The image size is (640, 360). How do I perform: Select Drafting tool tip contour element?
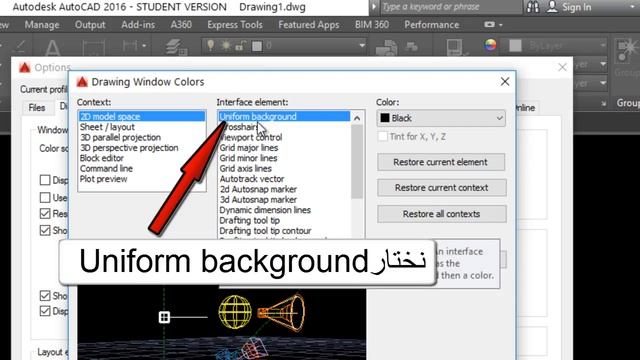pos(265,231)
